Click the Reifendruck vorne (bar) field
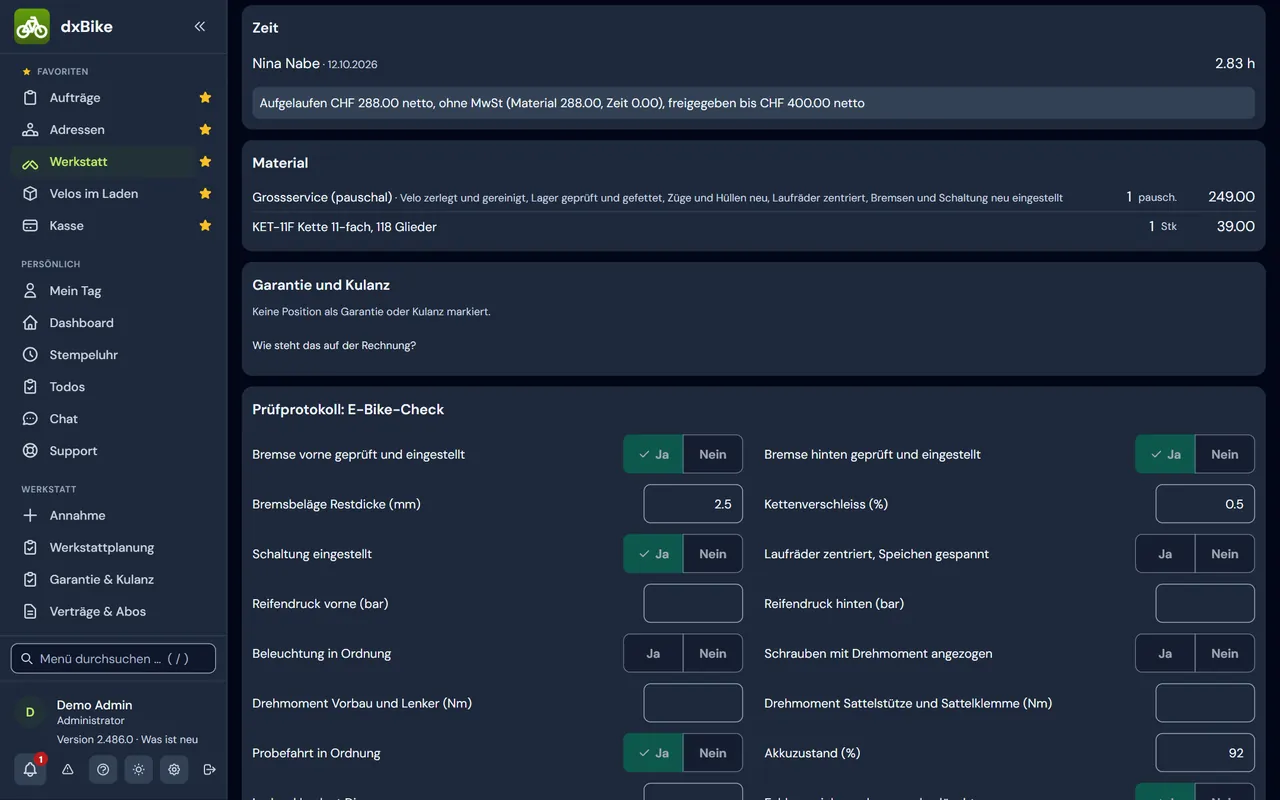The width and height of the screenshot is (1280, 800). coord(693,604)
